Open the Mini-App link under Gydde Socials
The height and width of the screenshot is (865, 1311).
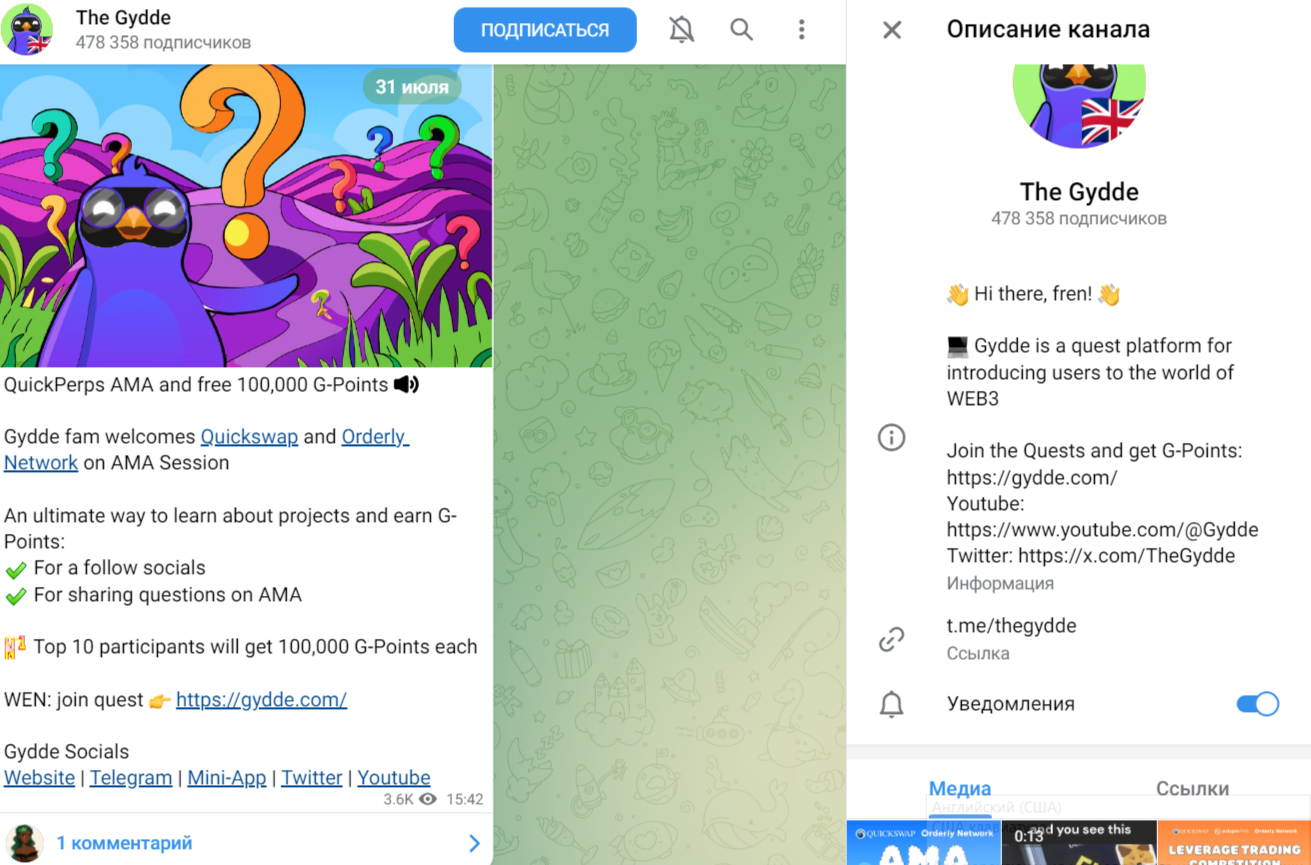click(227, 778)
